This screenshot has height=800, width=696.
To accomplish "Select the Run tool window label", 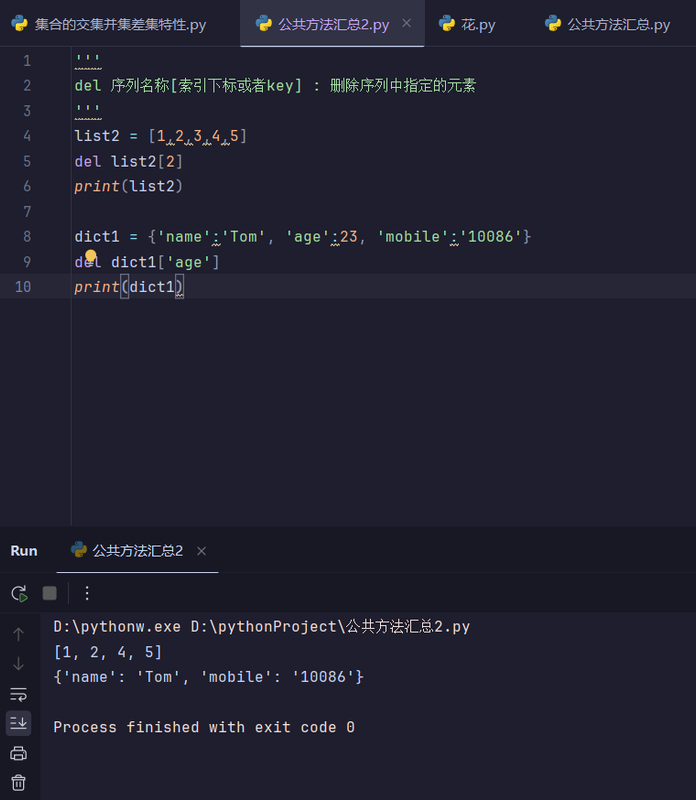I will click(24, 551).
